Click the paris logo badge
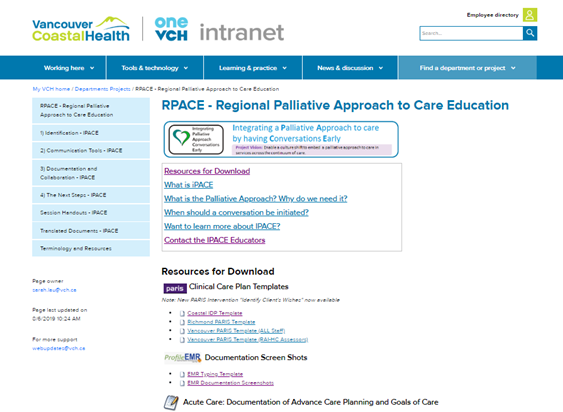The width and height of the screenshot is (563, 412). [175, 288]
